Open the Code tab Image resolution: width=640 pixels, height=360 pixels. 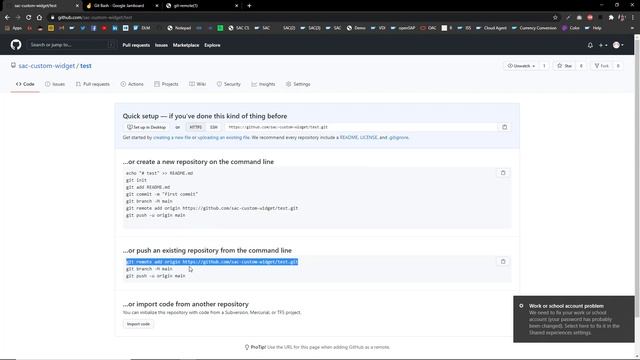[25, 84]
